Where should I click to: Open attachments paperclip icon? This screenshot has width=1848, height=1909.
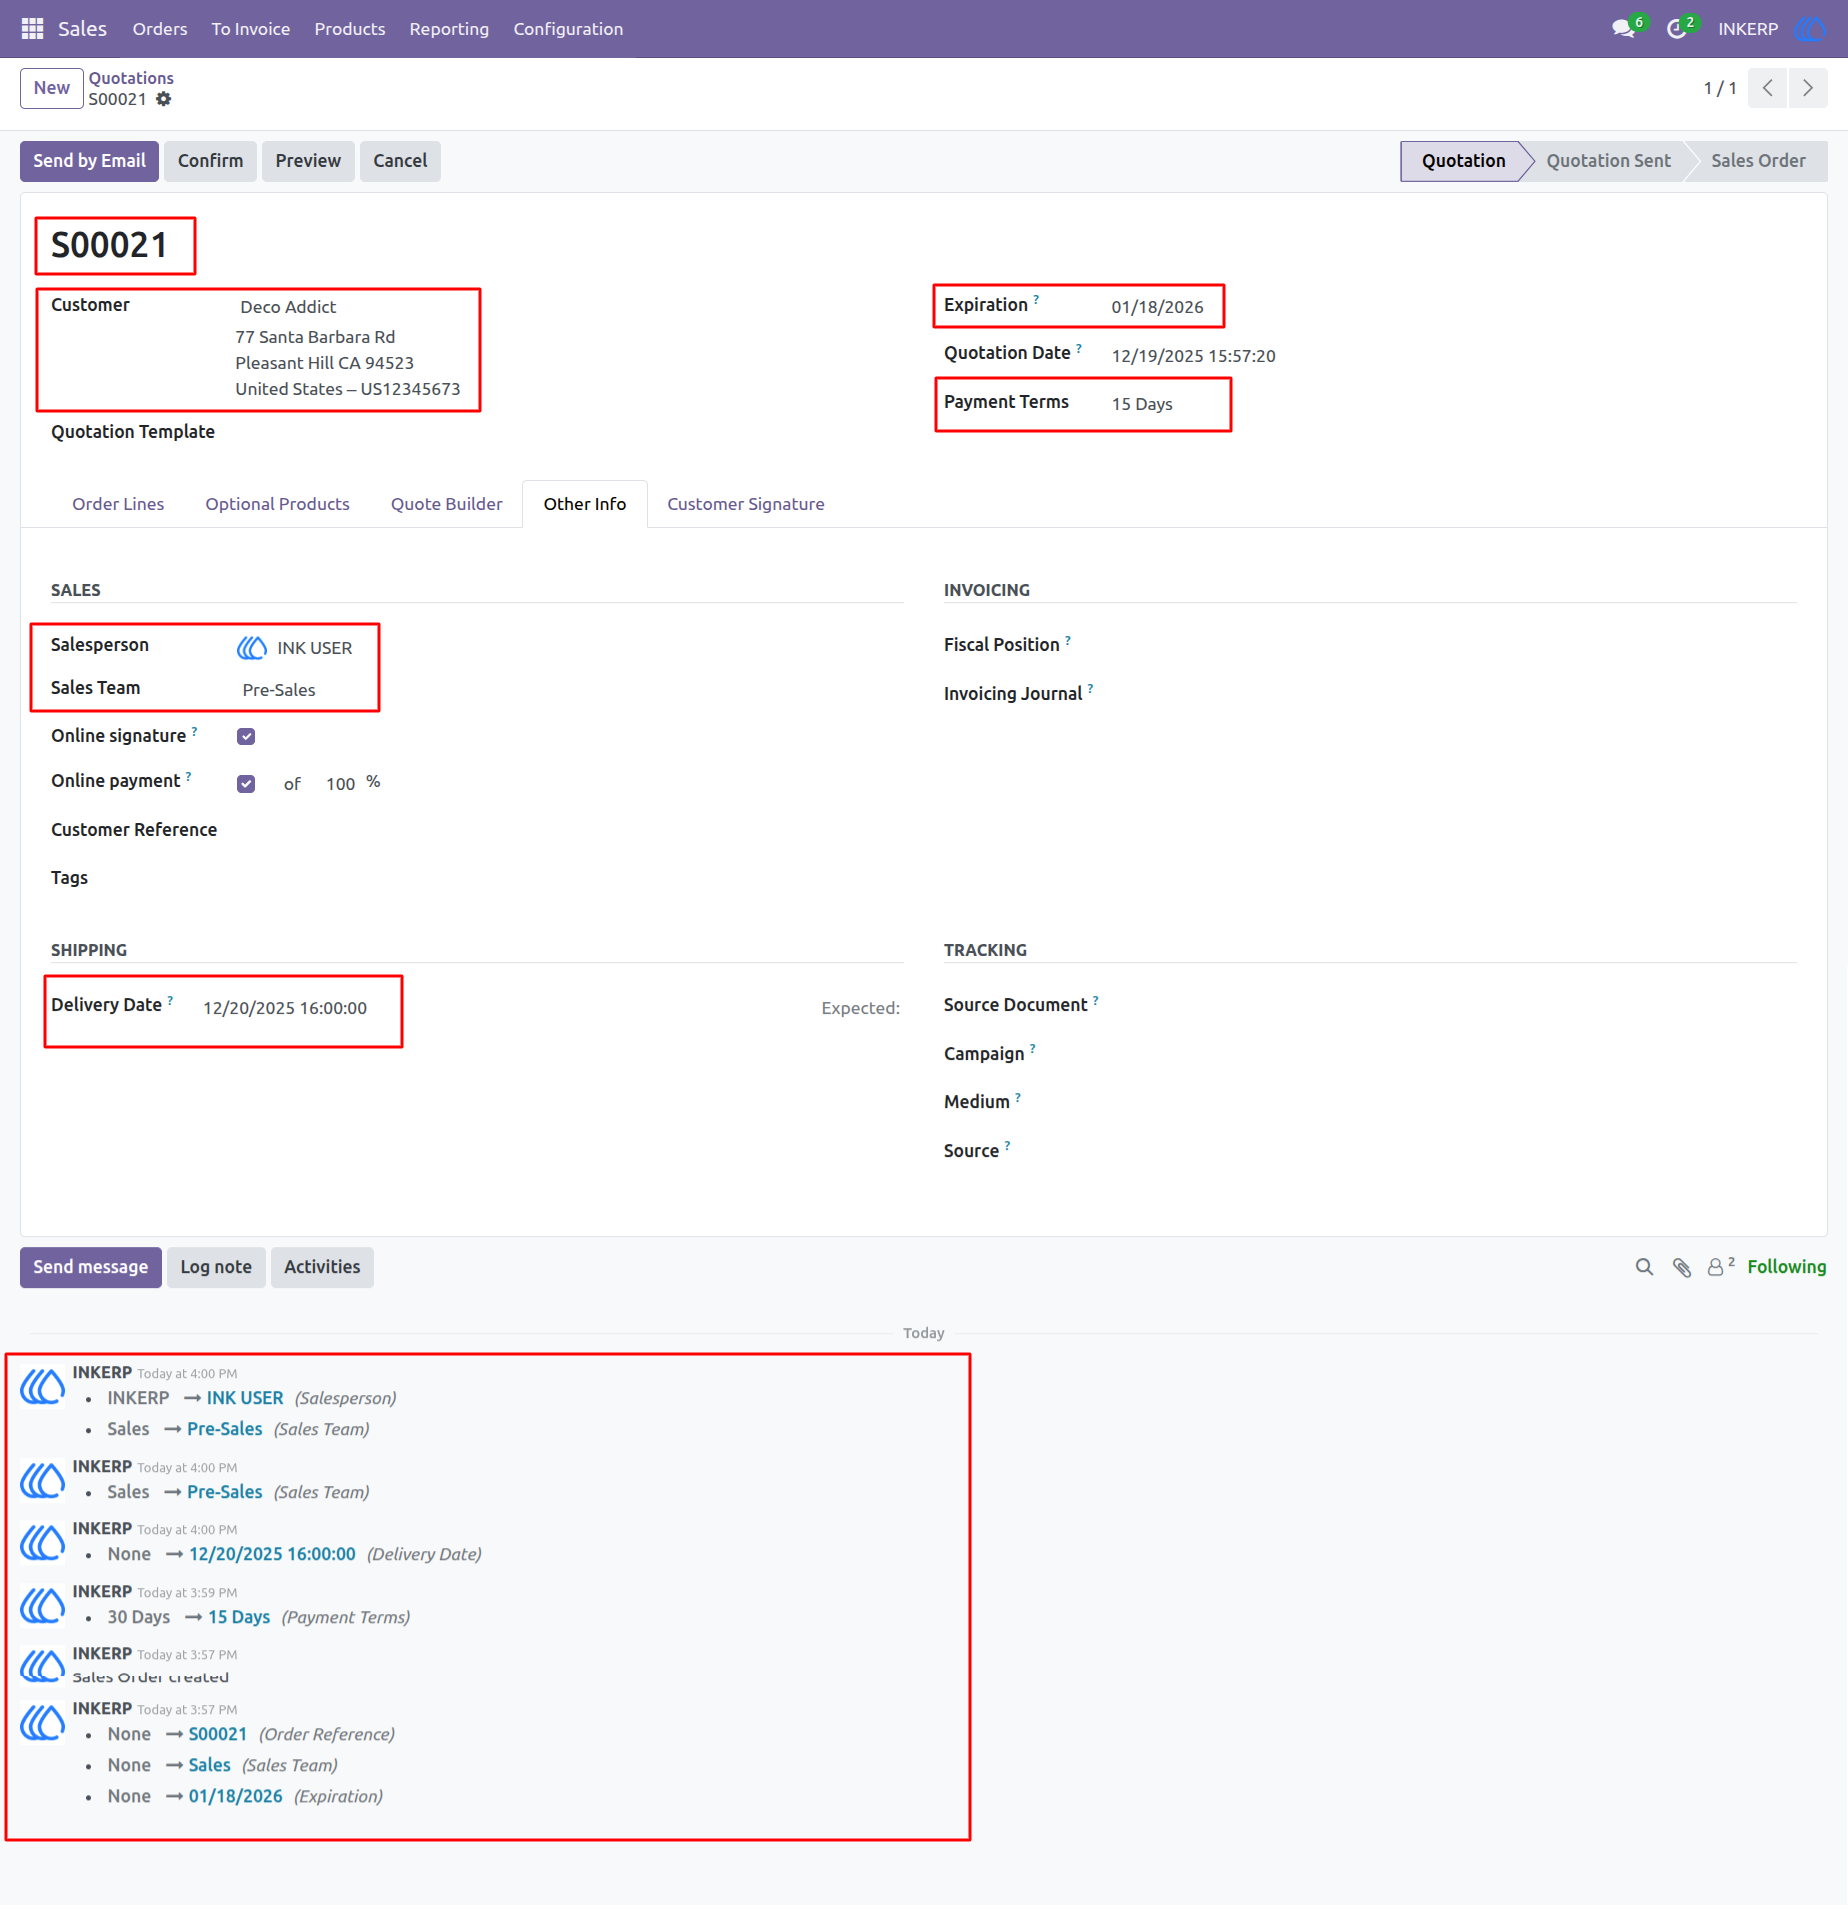pyautogui.click(x=1682, y=1267)
